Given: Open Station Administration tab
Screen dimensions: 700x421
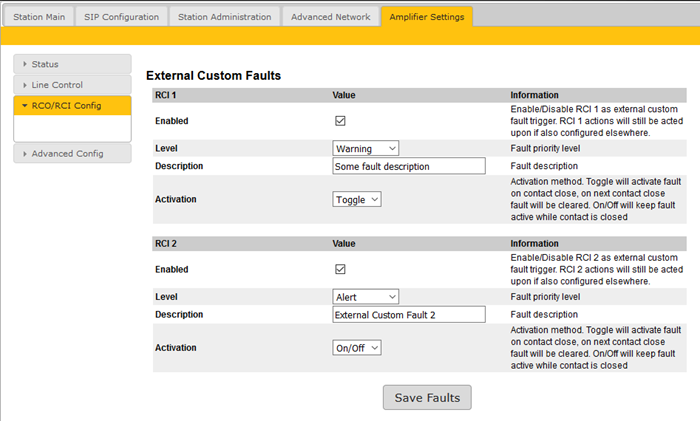Looking at the screenshot, I should tap(223, 17).
